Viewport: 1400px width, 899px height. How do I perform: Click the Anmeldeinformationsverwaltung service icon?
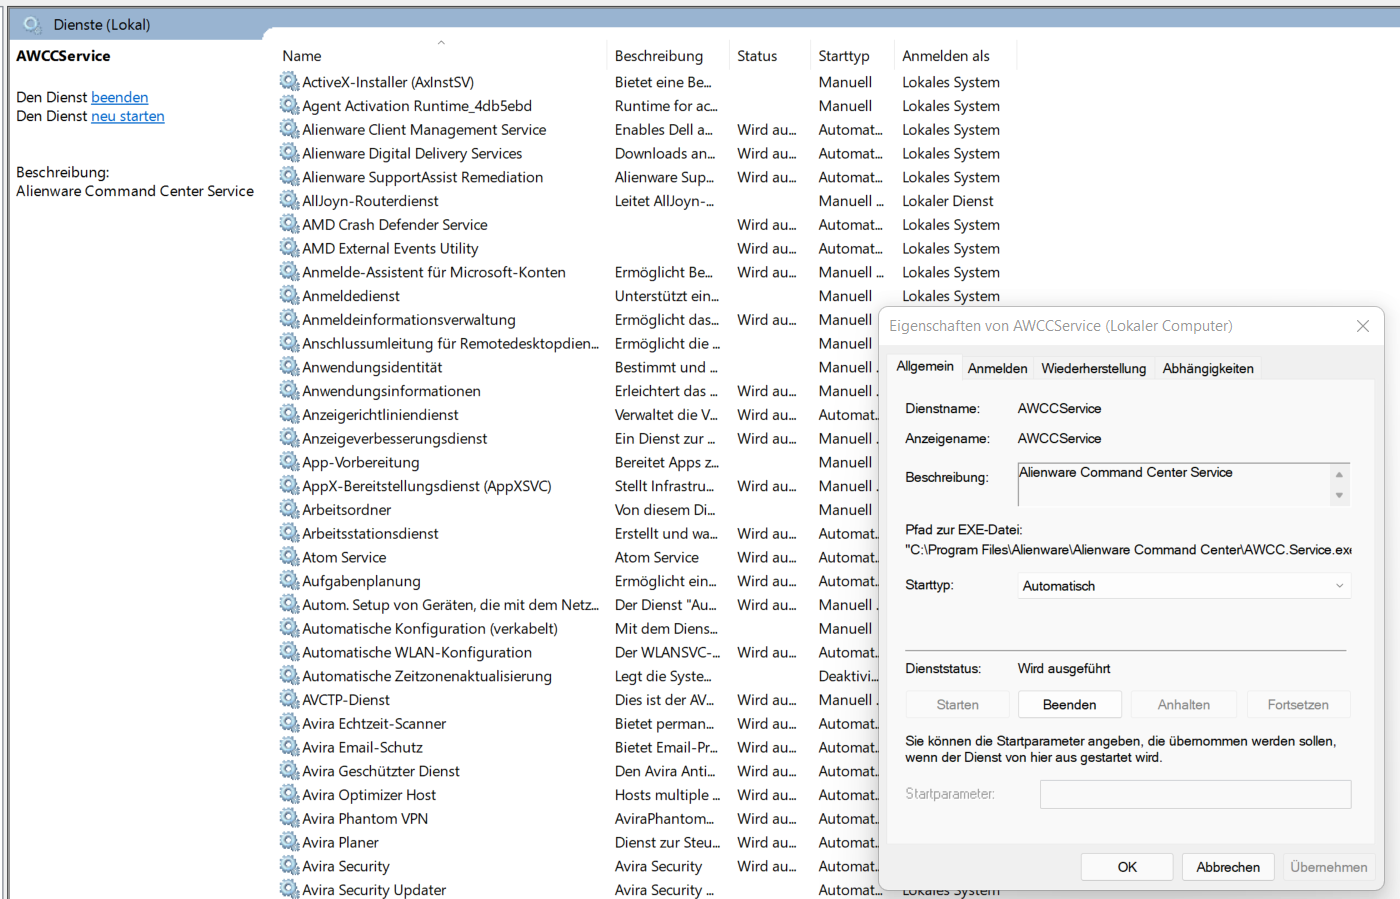(289, 319)
